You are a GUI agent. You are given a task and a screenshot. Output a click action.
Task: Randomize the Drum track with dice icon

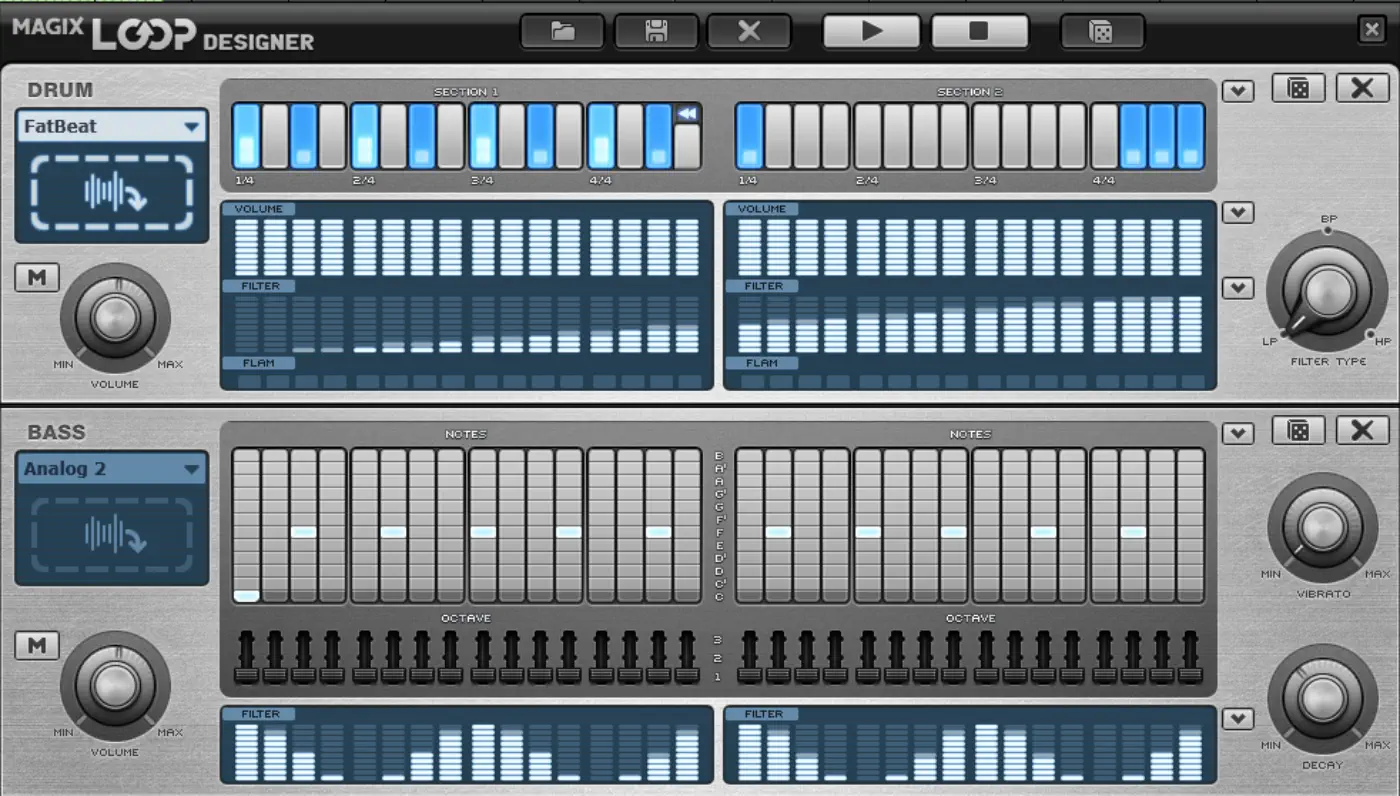point(1298,88)
